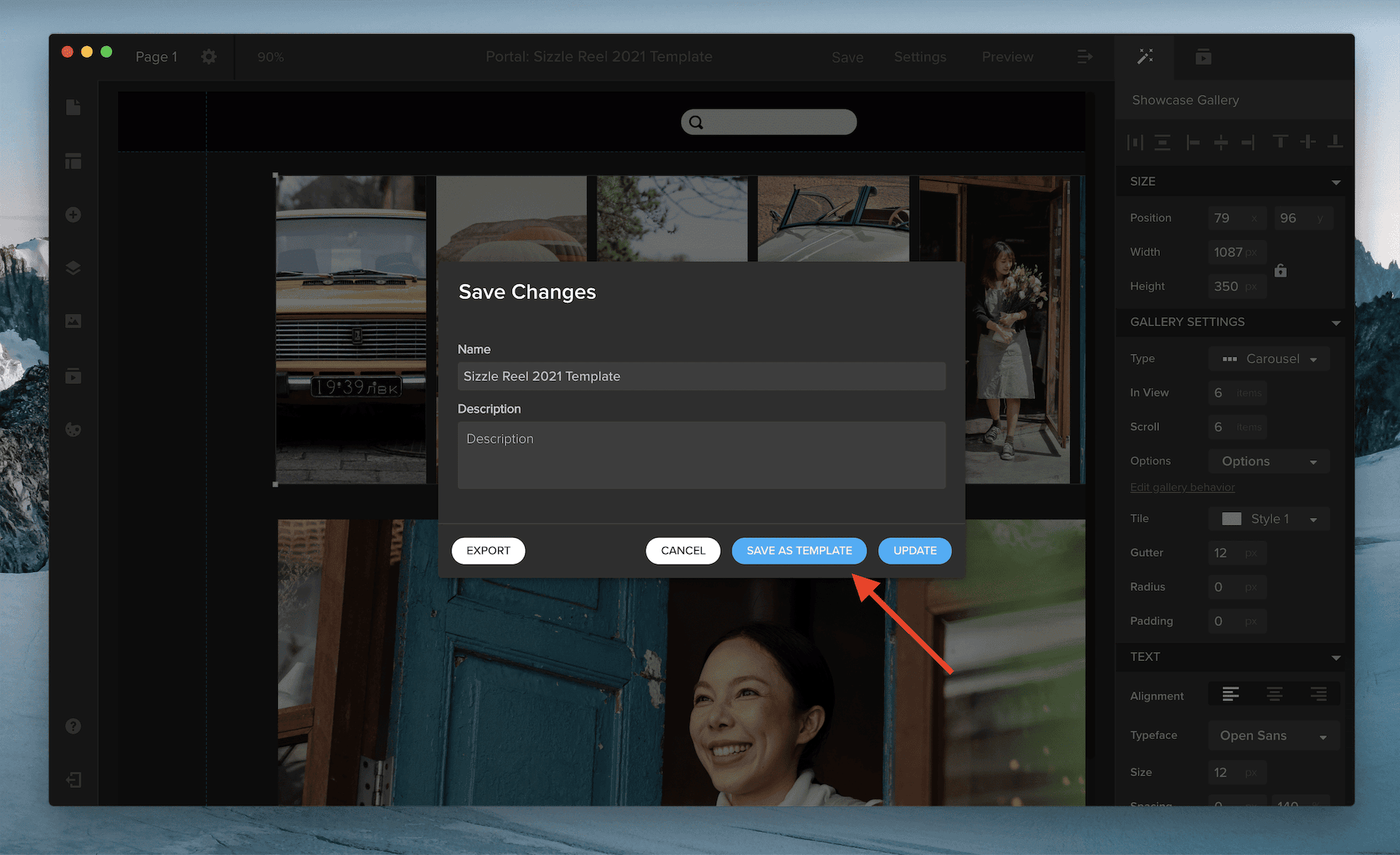The width and height of the screenshot is (1400, 855).
Task: Click the Gutter value field
Action: [x=1237, y=553]
